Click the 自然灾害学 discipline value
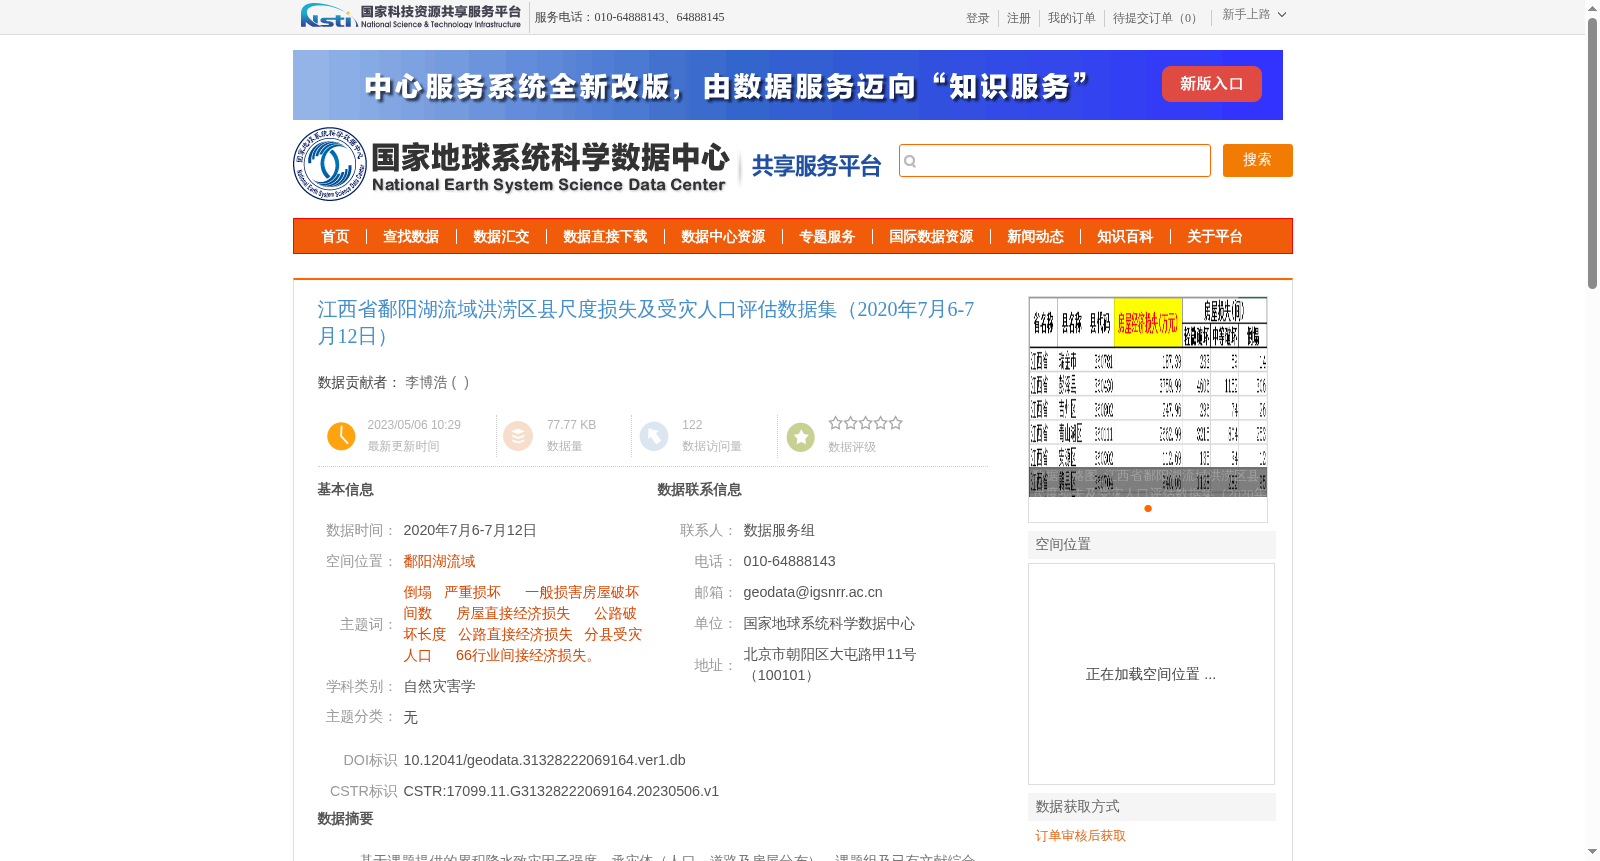 tap(439, 686)
